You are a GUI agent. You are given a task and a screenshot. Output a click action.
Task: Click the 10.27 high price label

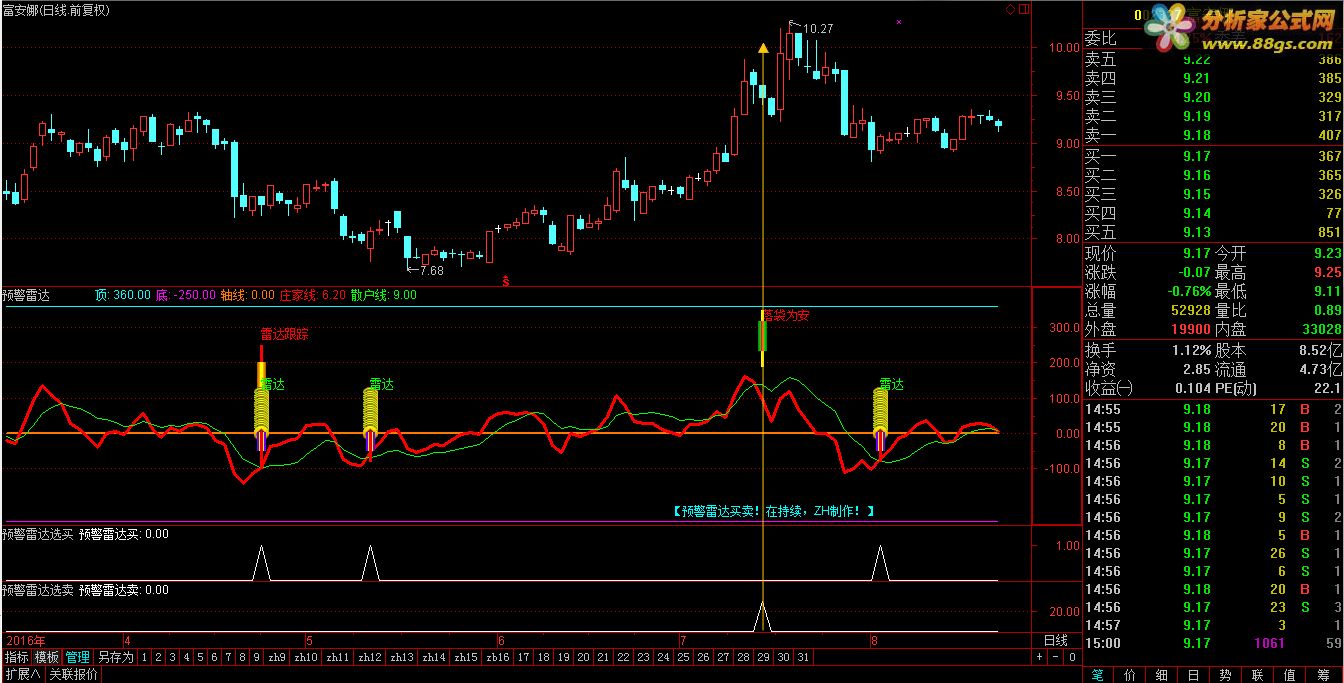(x=818, y=29)
